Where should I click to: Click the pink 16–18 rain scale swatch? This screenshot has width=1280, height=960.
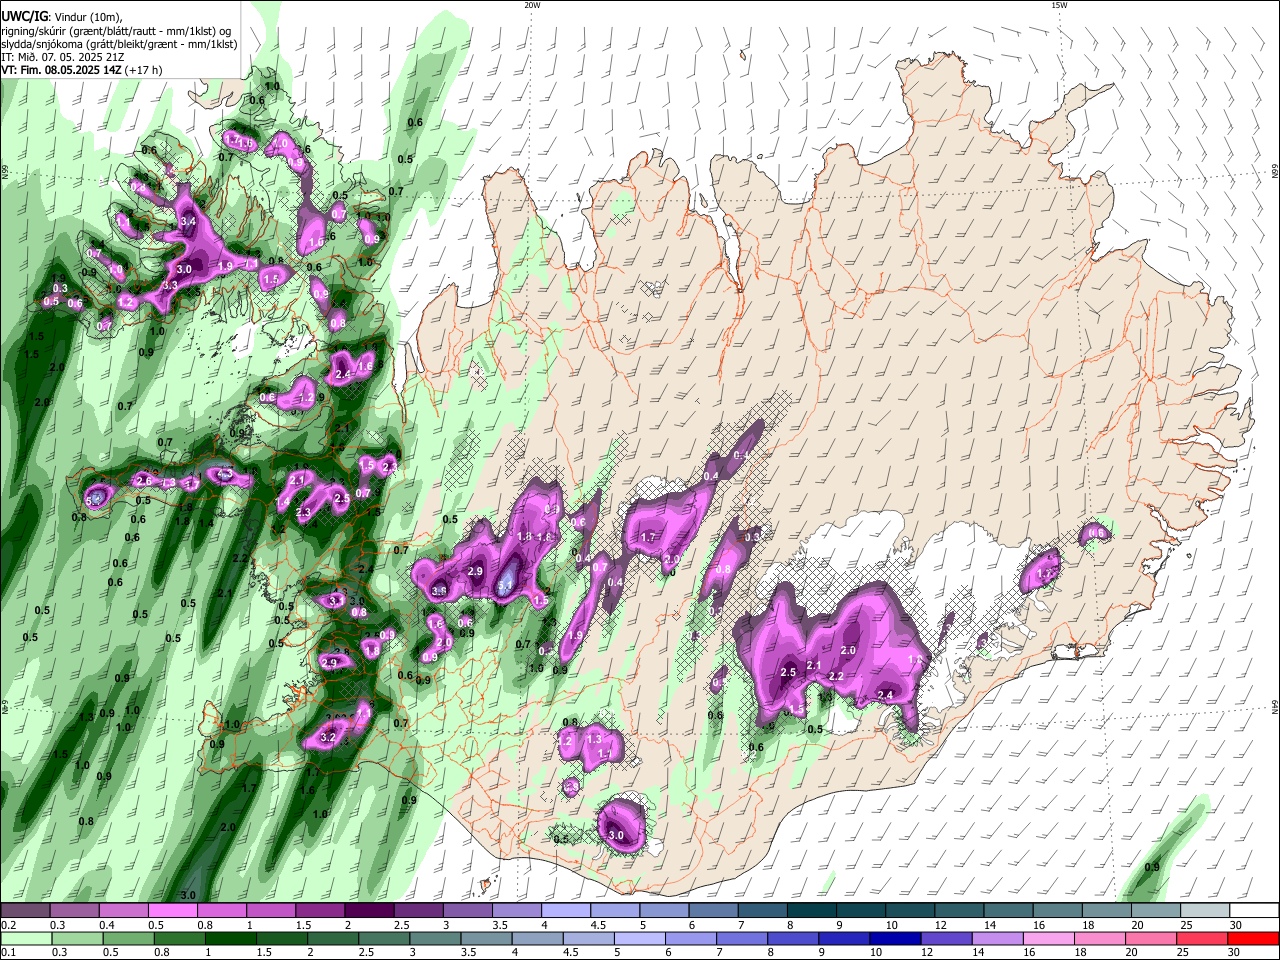[x=1048, y=938]
